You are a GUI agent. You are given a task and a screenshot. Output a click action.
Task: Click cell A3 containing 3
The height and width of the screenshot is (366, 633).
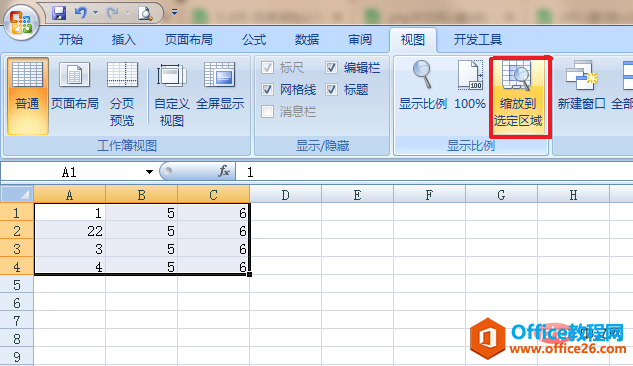coord(70,248)
